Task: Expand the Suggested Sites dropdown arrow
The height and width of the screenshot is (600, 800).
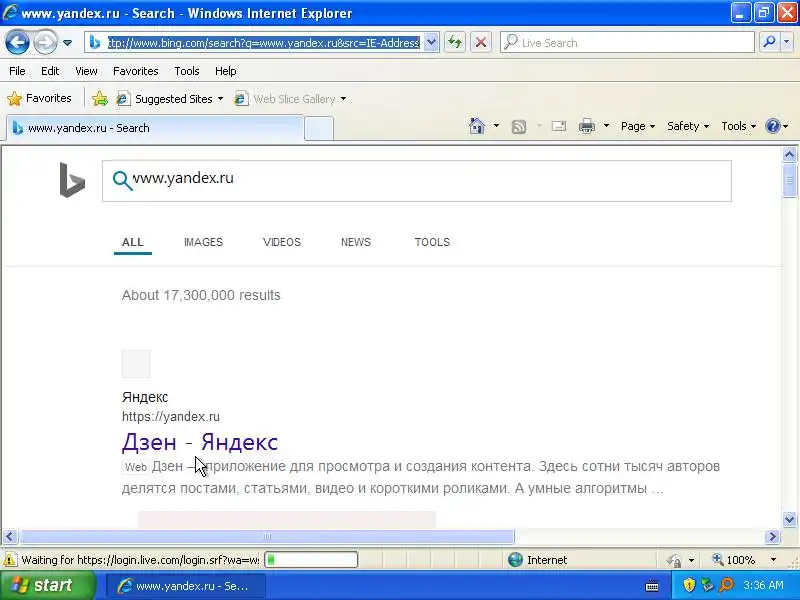Action: pyautogui.click(x=220, y=98)
